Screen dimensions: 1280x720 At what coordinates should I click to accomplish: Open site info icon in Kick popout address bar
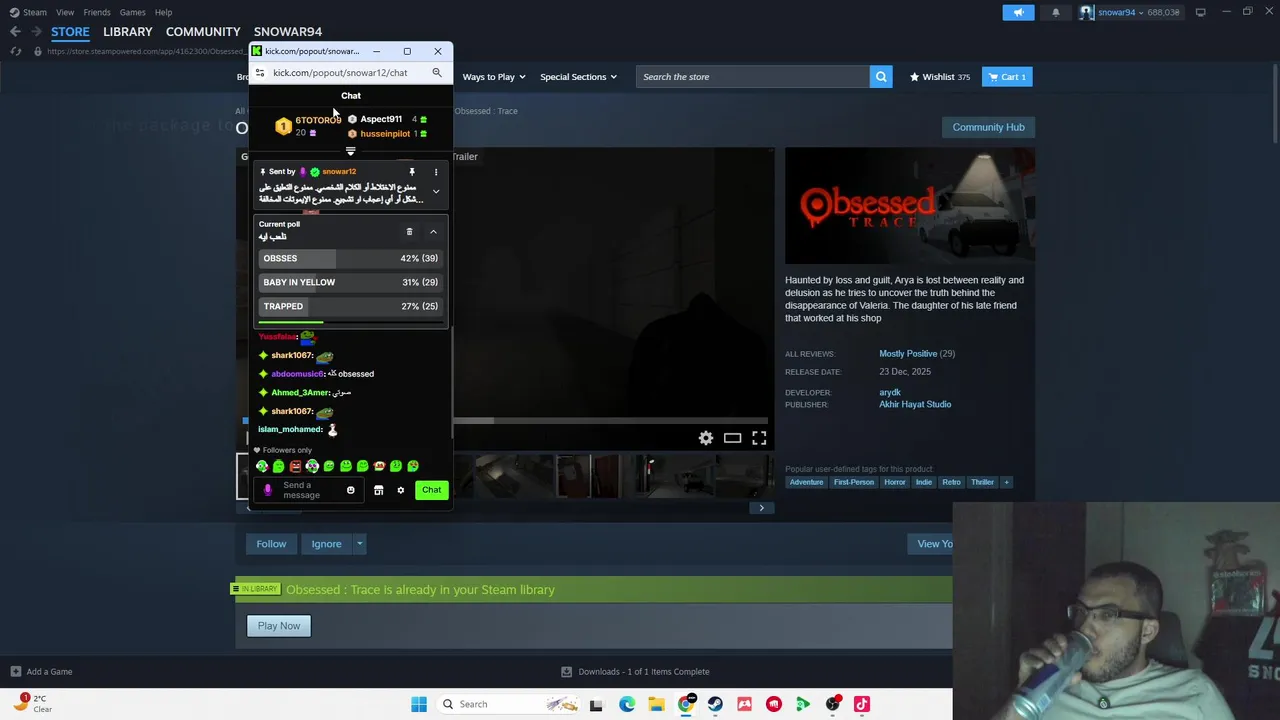[x=260, y=72]
